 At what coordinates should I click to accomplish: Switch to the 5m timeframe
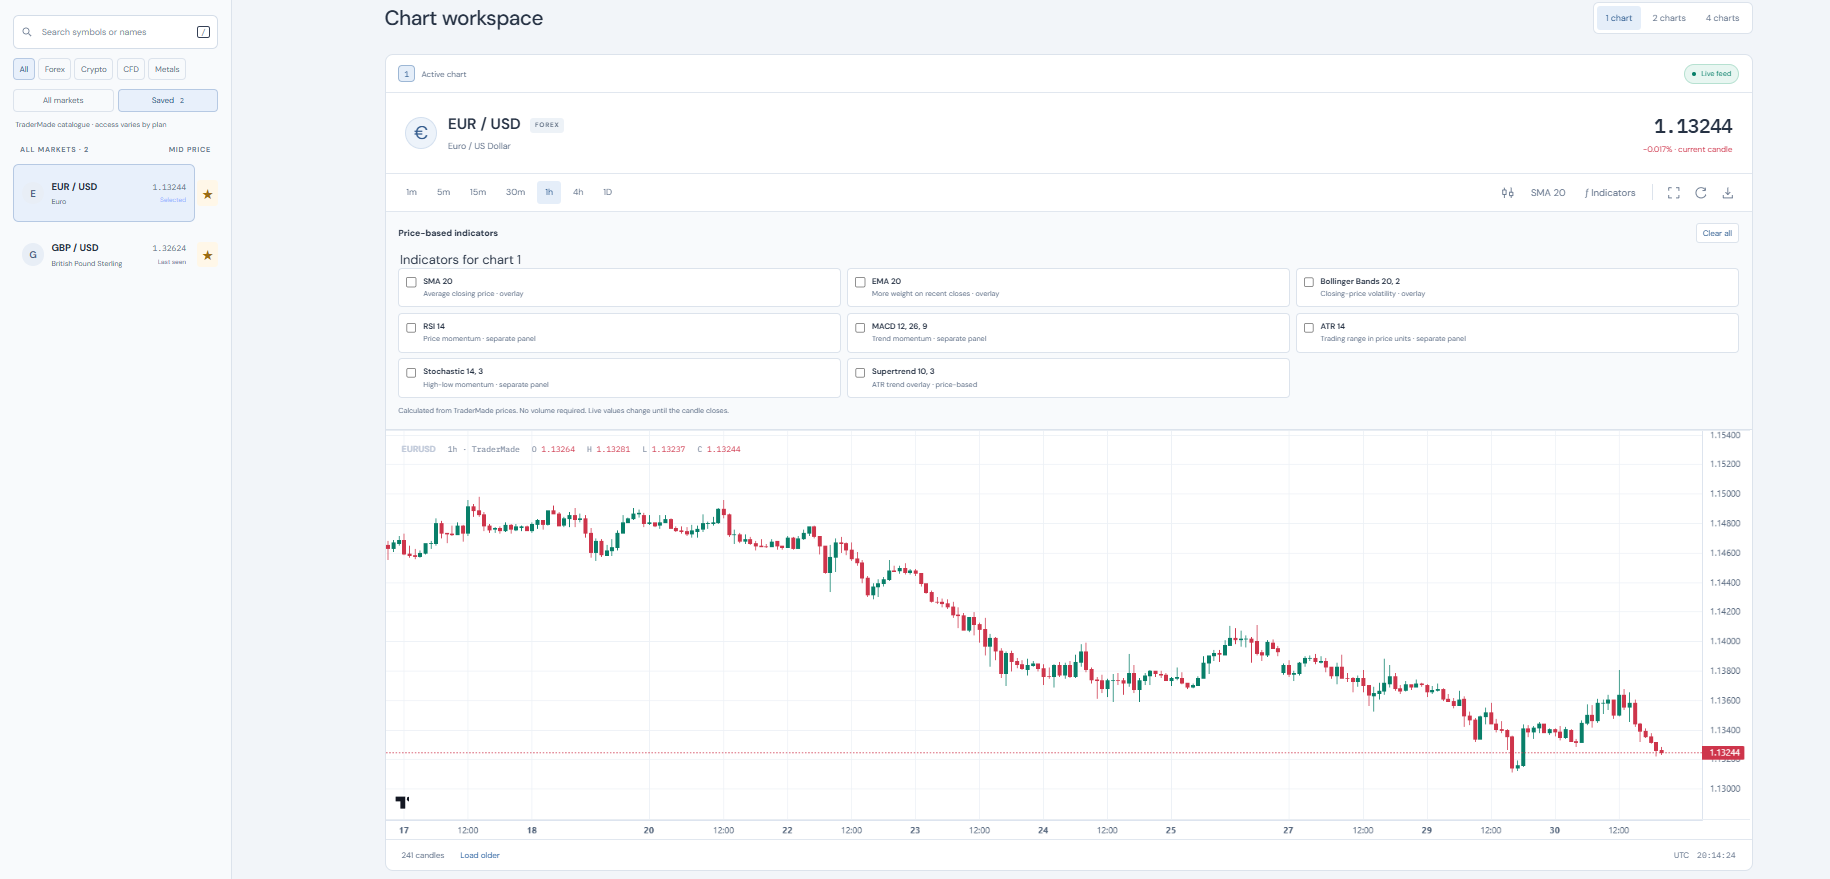[x=443, y=192]
